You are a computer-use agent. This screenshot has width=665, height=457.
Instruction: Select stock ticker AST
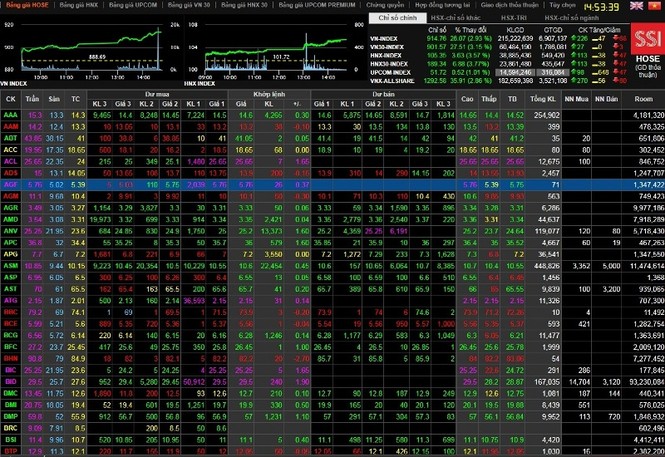[x=11, y=289]
